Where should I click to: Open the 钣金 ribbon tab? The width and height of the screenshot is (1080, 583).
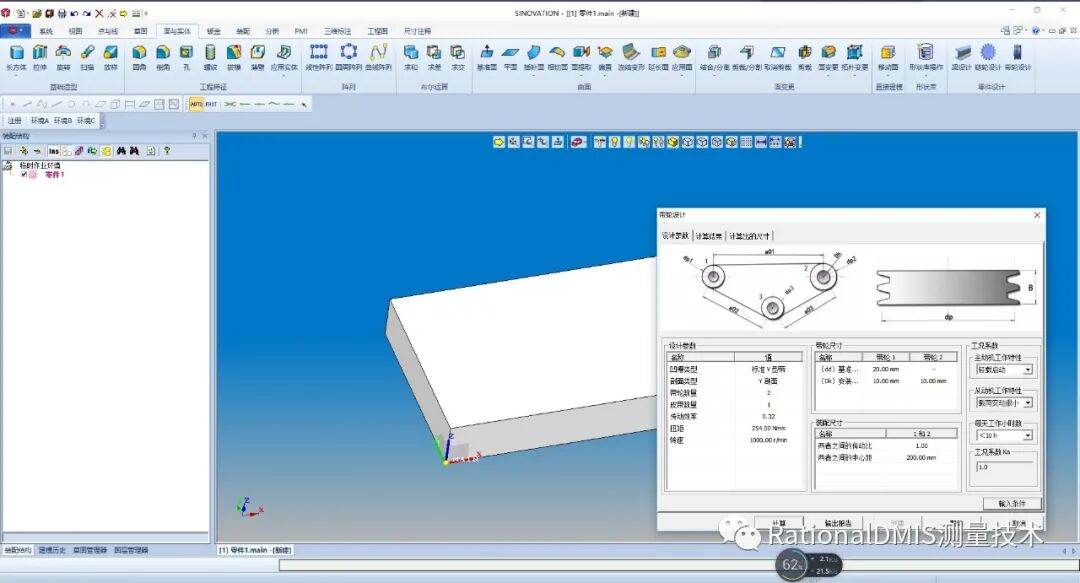coord(214,31)
